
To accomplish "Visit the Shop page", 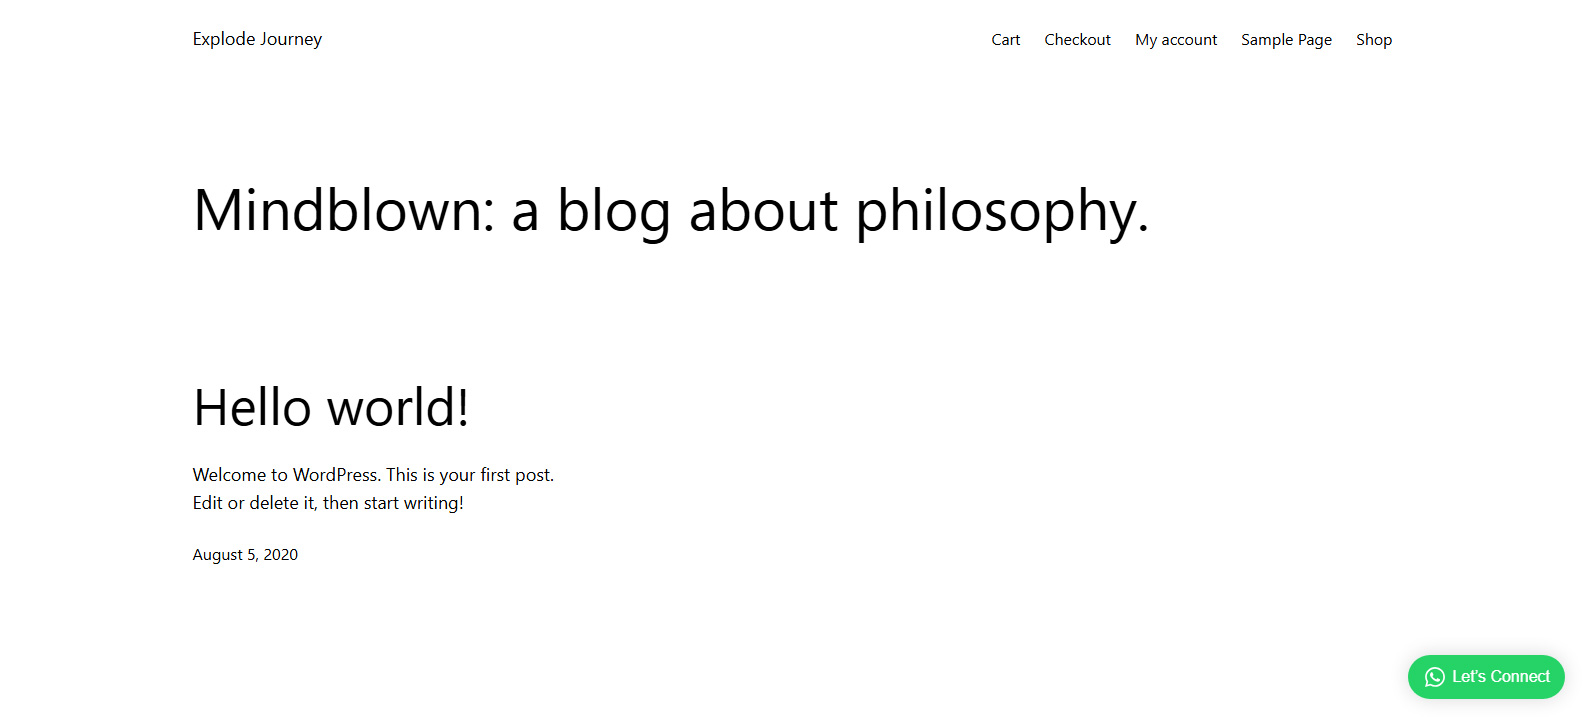I will (1373, 40).
